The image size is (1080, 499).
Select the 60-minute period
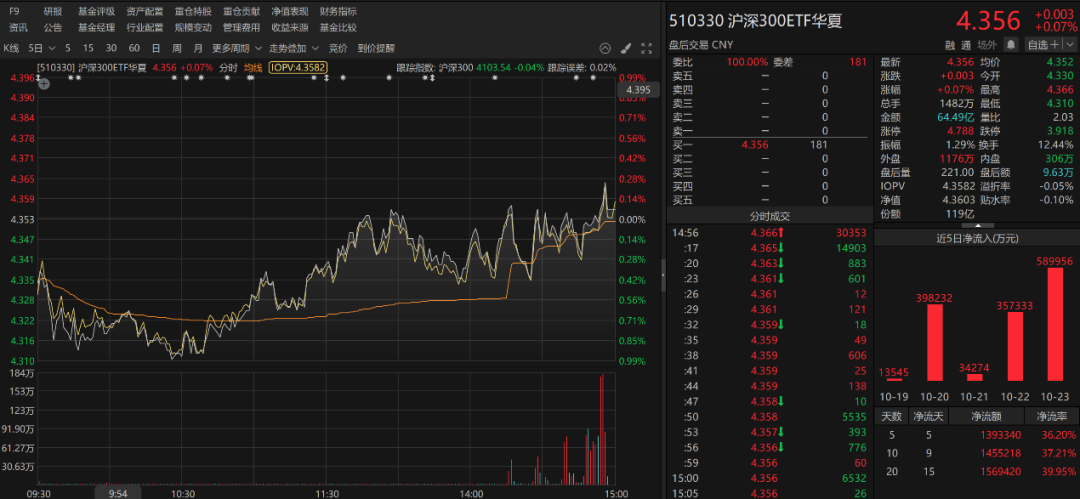tap(134, 48)
